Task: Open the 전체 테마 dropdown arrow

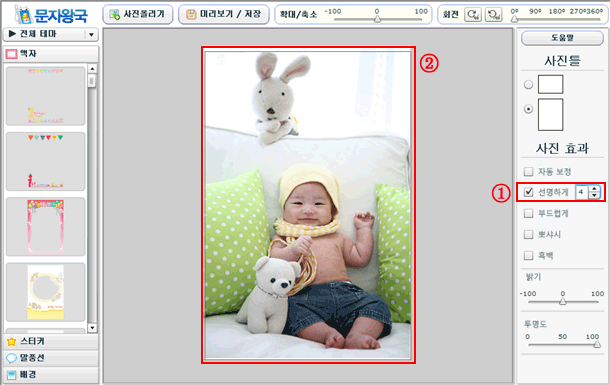Action: click(x=91, y=34)
